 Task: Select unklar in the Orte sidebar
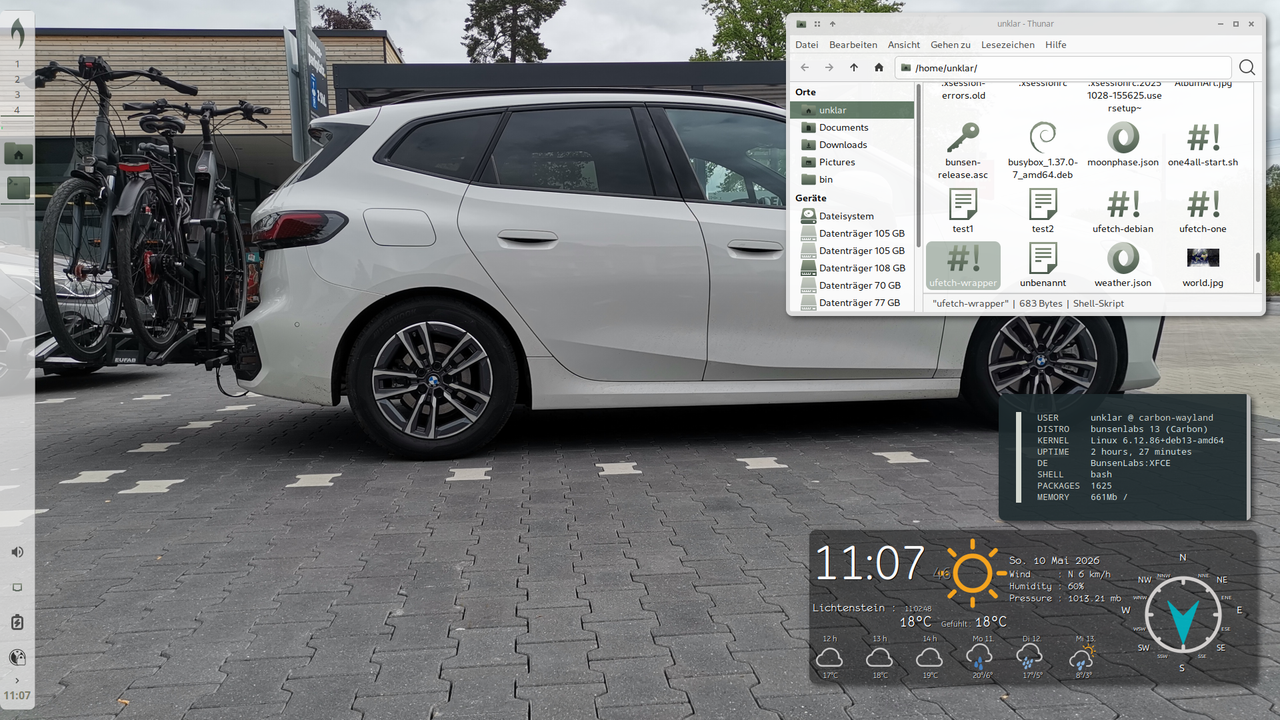[x=852, y=110]
